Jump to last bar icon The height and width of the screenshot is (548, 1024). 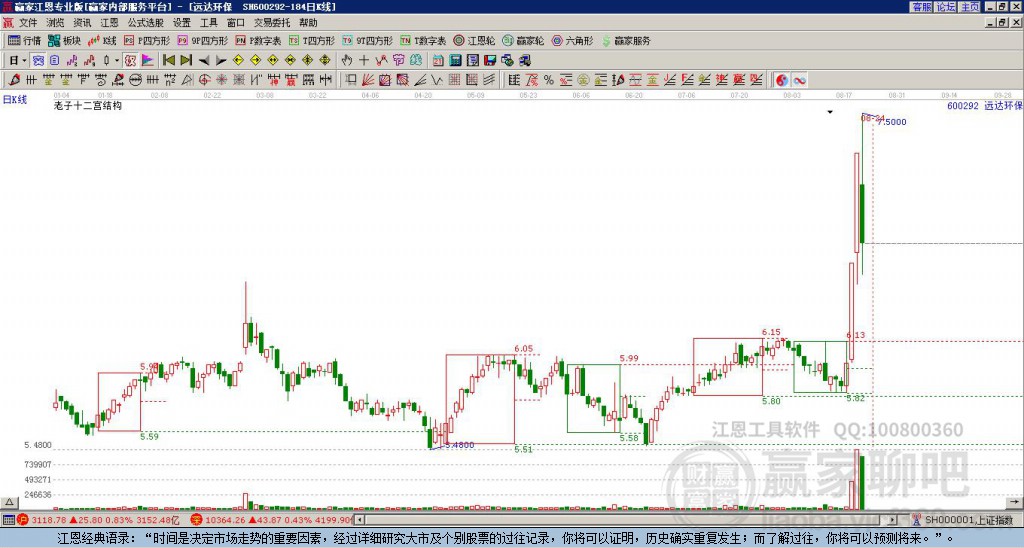pos(186,60)
